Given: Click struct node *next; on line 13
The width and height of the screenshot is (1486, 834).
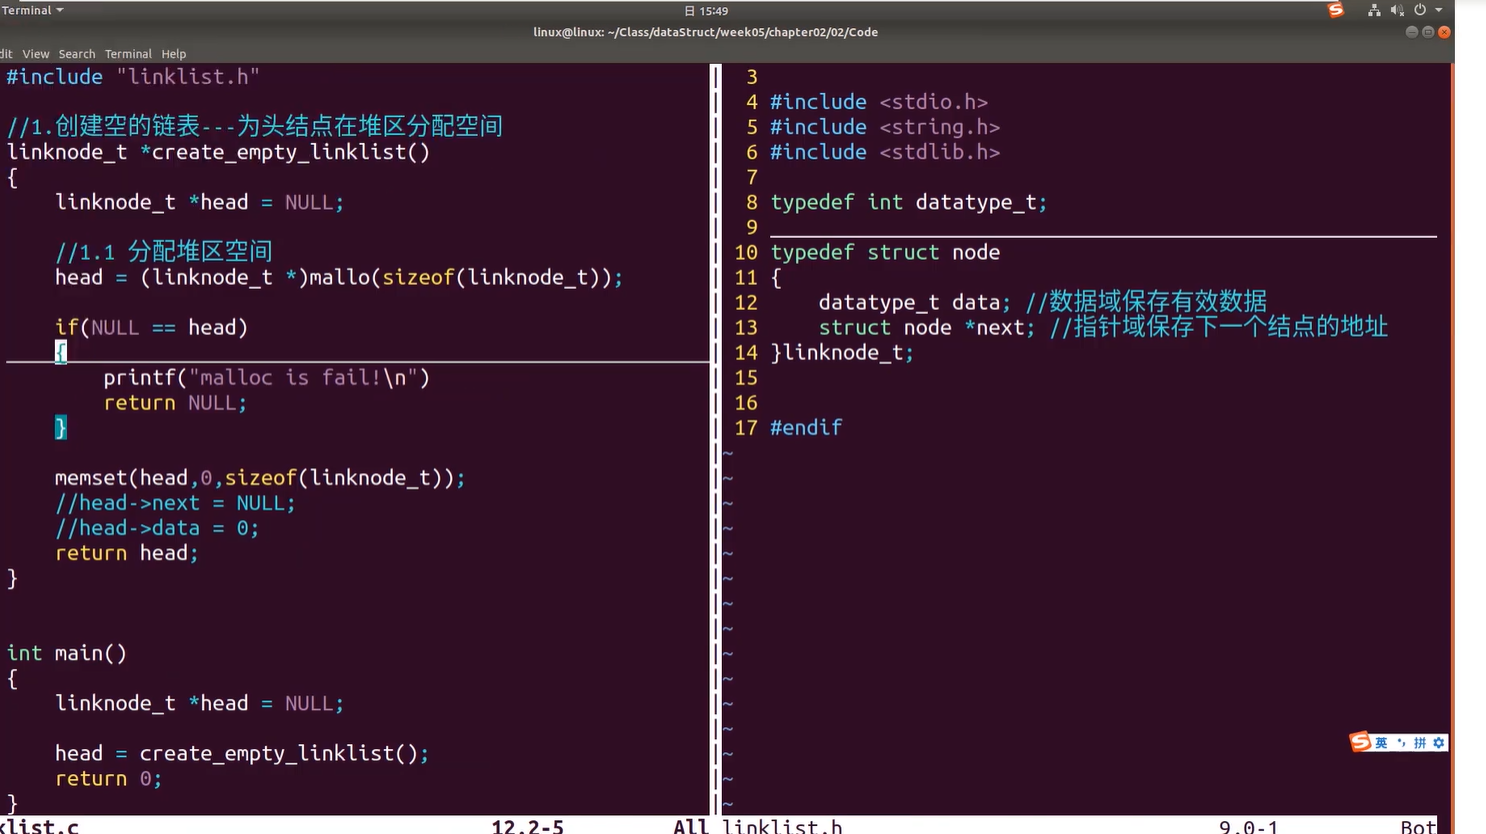Looking at the screenshot, I should click(x=927, y=327).
